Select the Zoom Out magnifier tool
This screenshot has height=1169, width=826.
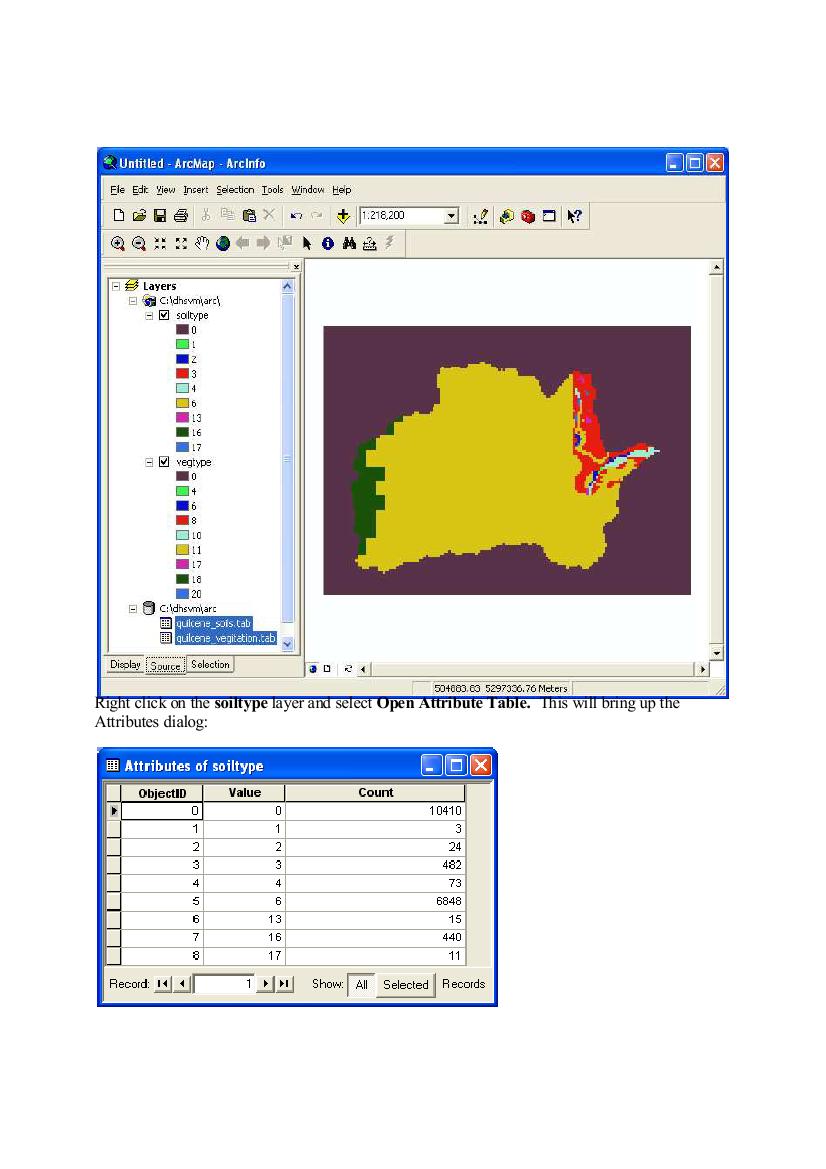pos(139,243)
